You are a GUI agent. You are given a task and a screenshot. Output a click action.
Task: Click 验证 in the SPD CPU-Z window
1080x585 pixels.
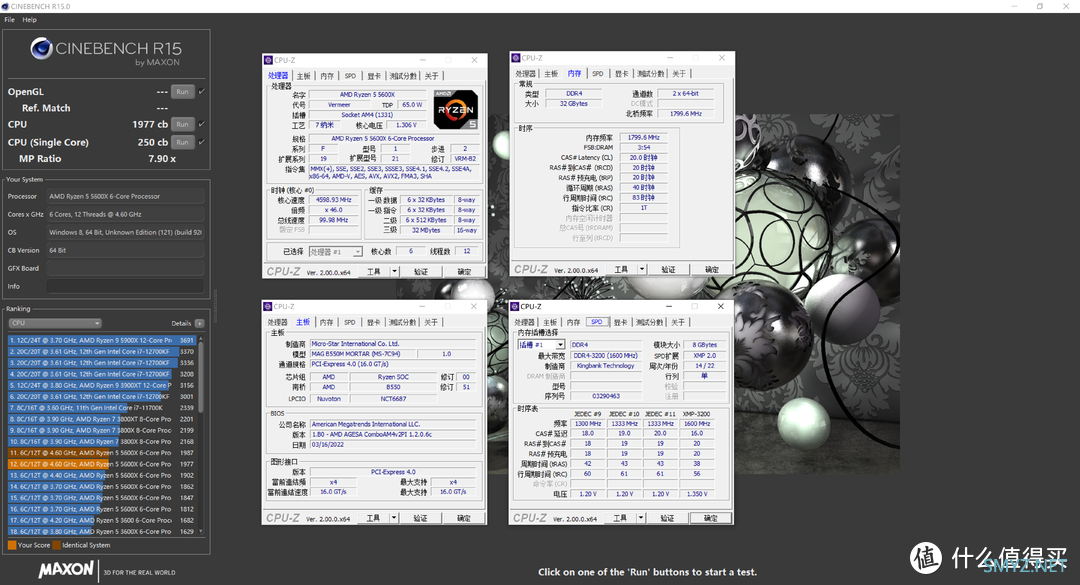click(x=667, y=518)
